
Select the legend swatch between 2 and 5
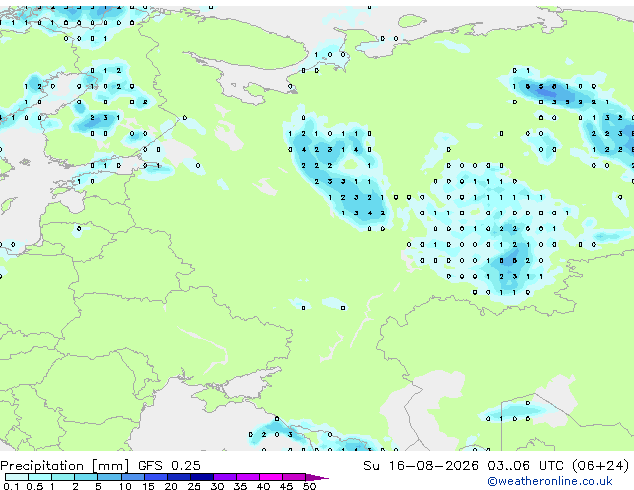(86, 477)
